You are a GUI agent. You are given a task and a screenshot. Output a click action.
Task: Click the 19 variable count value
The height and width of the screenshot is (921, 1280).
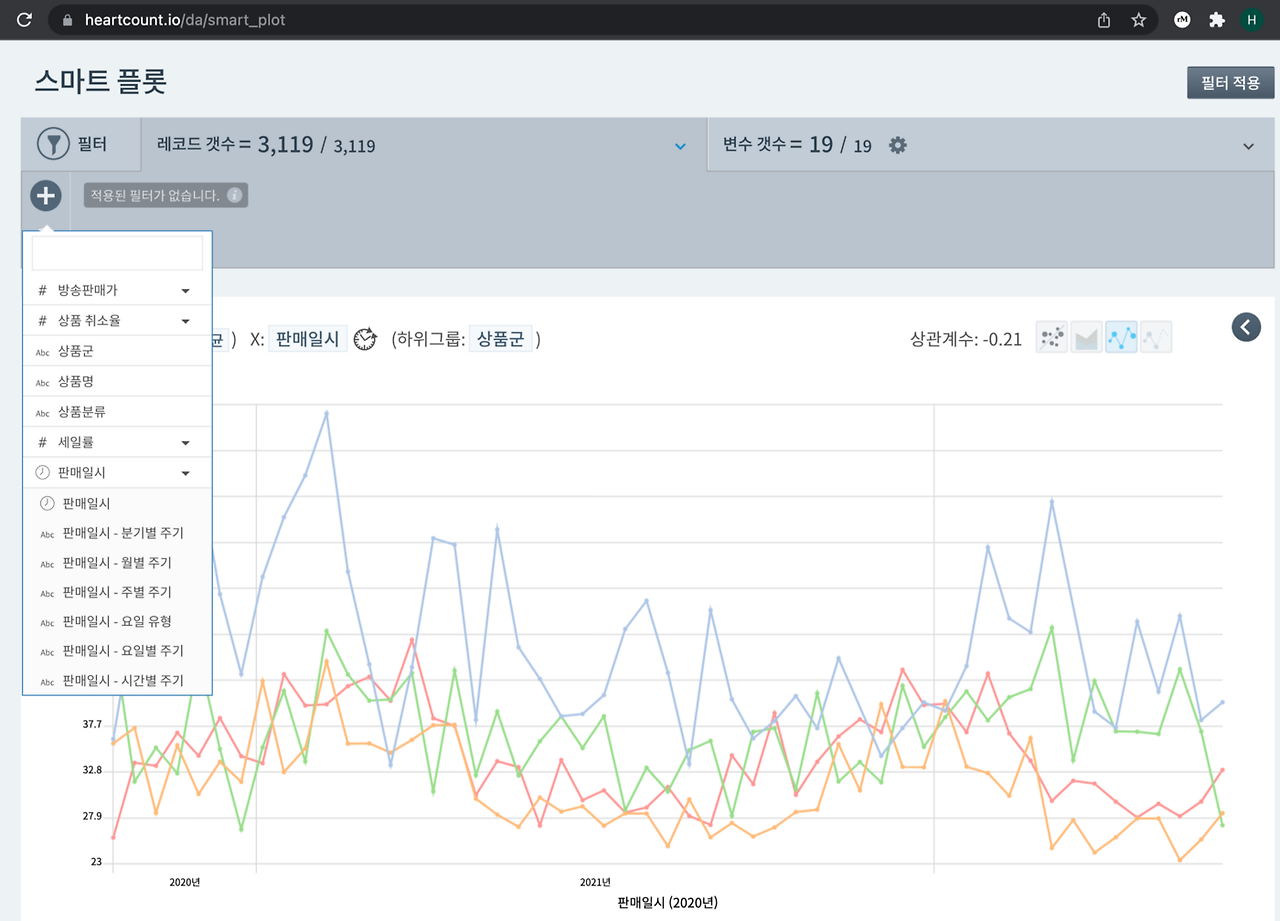821,145
